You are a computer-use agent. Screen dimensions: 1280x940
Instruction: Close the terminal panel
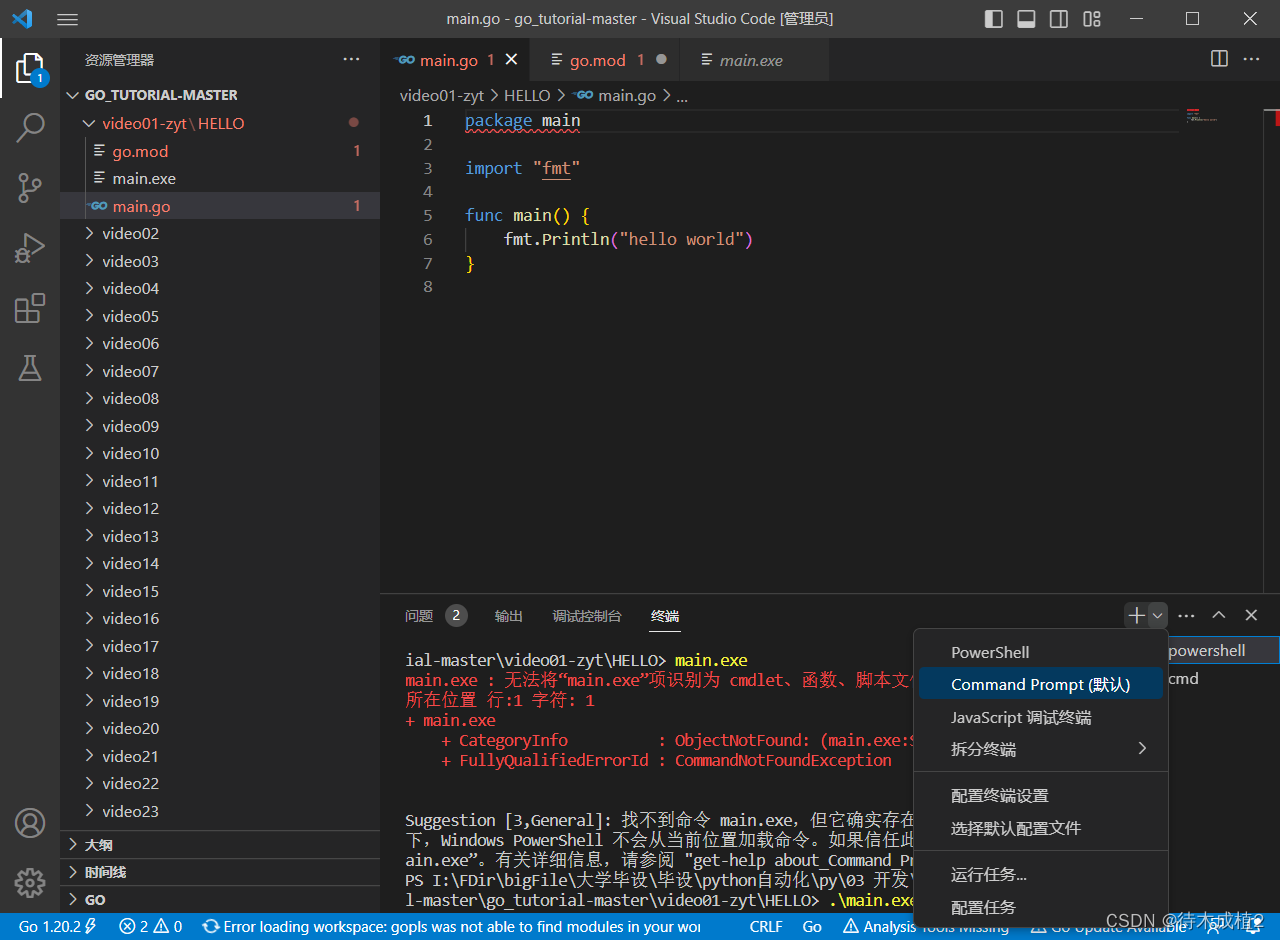(x=1251, y=615)
